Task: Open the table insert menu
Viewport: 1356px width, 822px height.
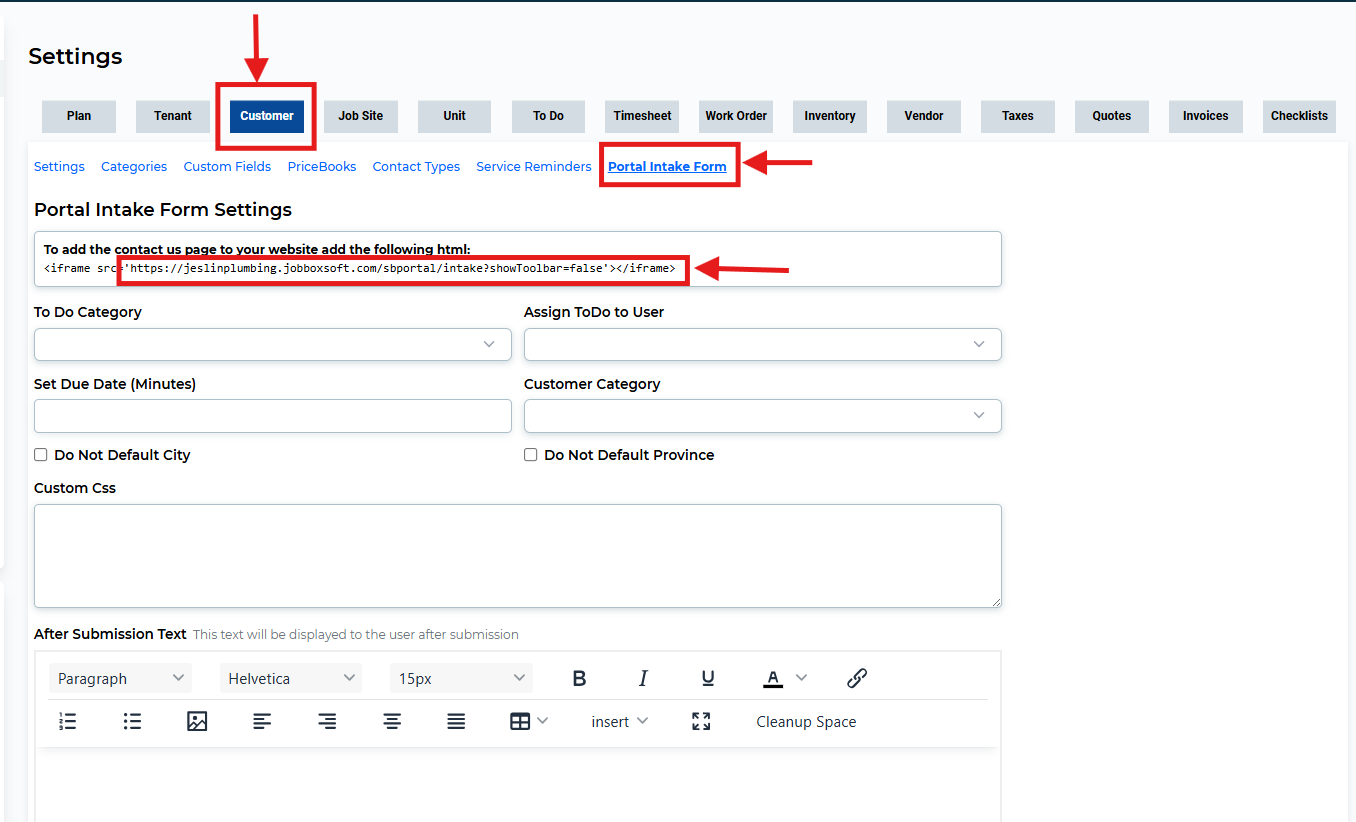Action: coord(529,721)
